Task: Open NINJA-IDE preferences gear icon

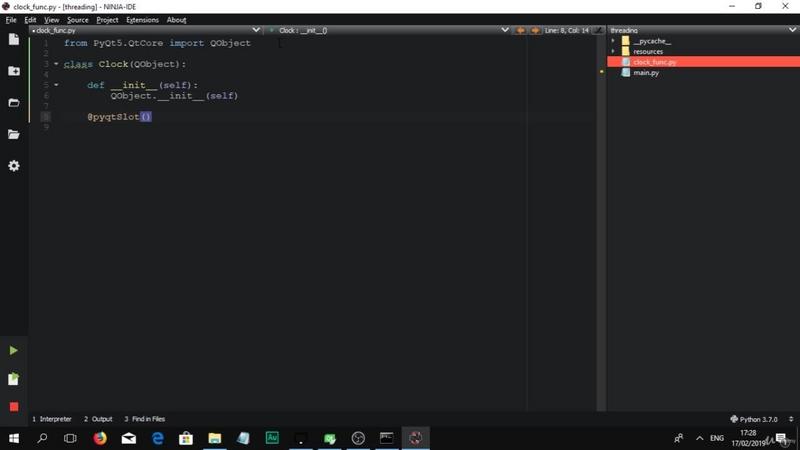Action: pyautogui.click(x=14, y=166)
